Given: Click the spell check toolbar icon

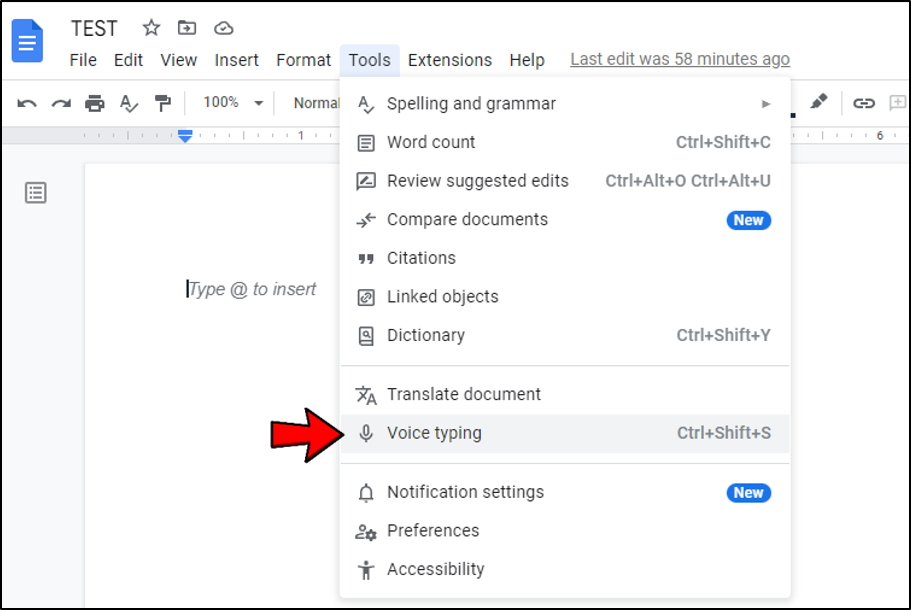Looking at the screenshot, I should pyautogui.click(x=128, y=103).
